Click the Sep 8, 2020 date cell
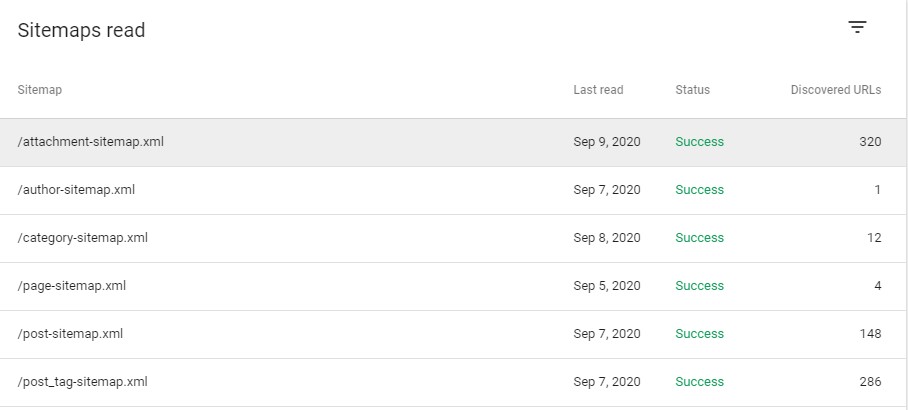The image size is (908, 410). click(x=606, y=238)
